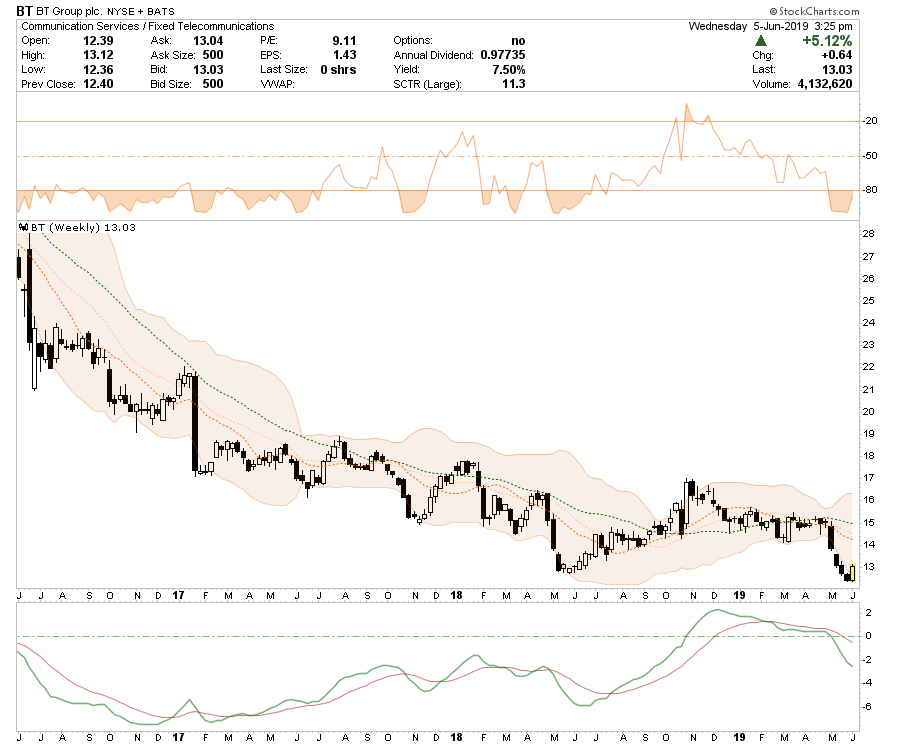Click the 'Annual Dividend:' field label
Viewport: 900px width, 746px height.
click(433, 55)
